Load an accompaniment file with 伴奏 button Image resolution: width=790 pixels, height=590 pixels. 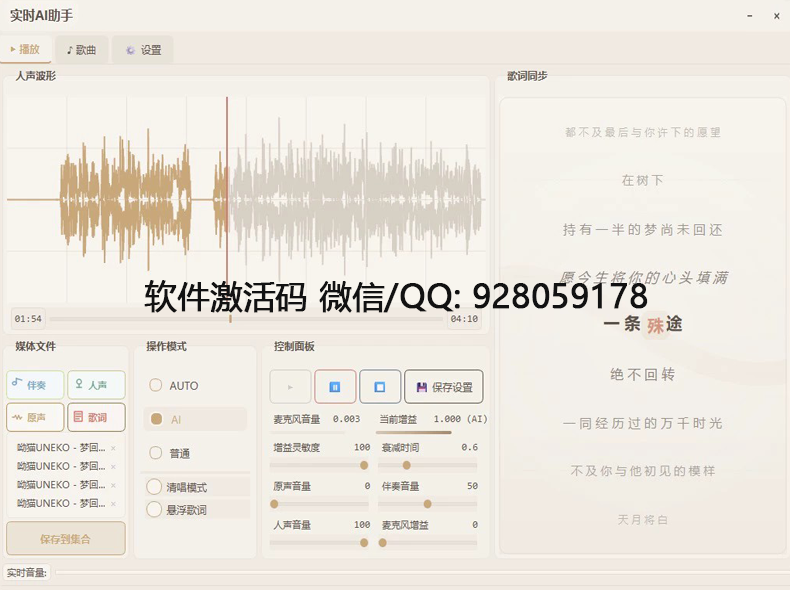coord(35,385)
